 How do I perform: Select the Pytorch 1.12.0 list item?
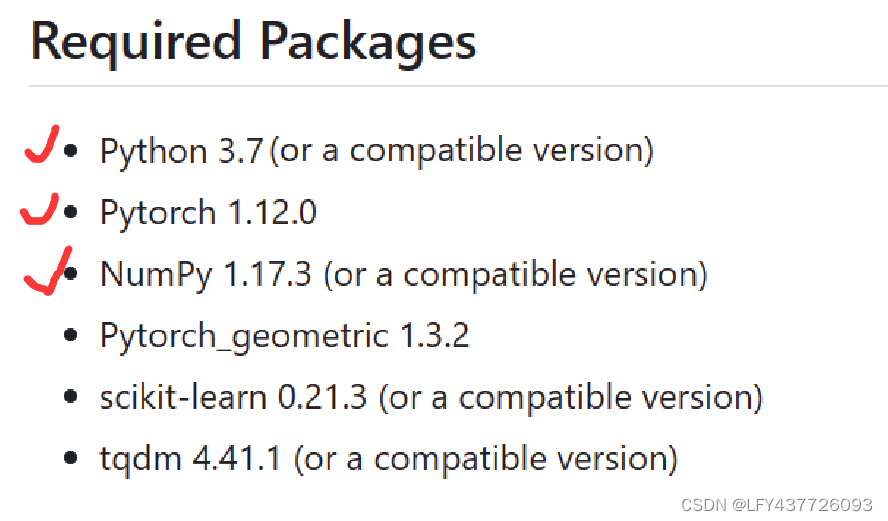pyautogui.click(x=208, y=212)
